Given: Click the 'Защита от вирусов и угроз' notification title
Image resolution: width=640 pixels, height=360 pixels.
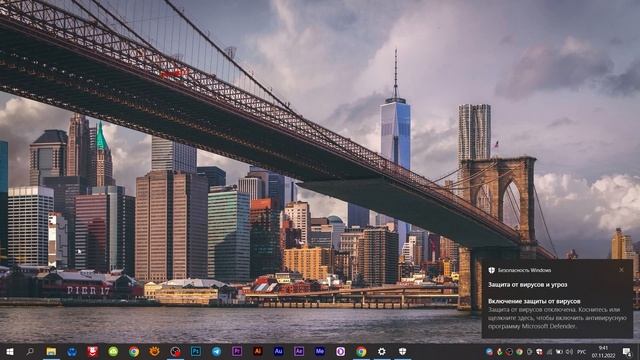Looking at the screenshot, I should (x=528, y=284).
